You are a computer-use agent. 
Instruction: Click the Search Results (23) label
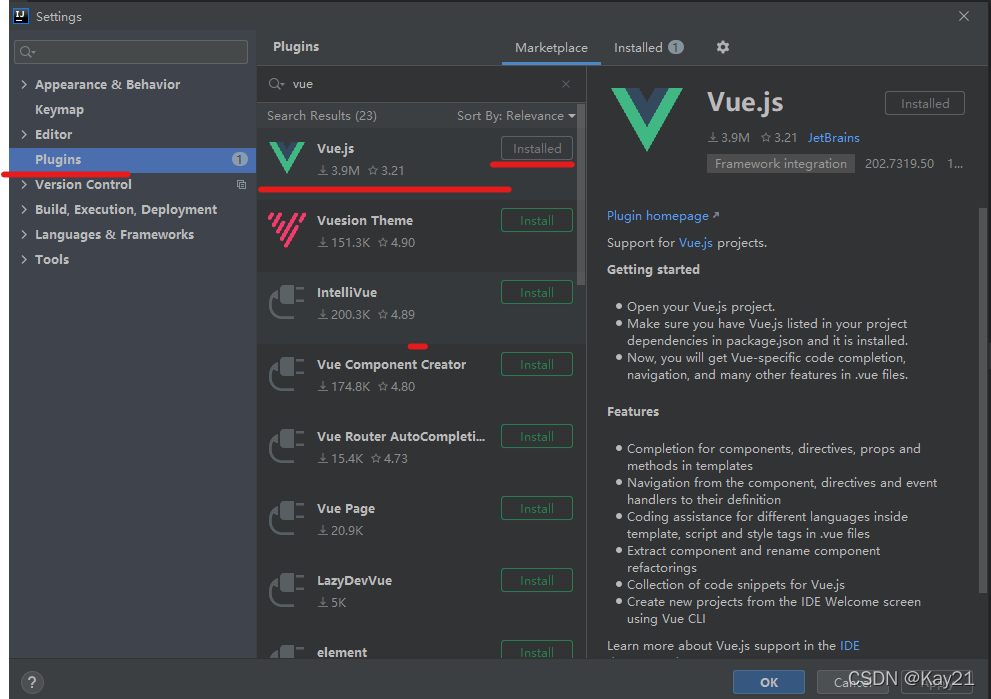322,116
